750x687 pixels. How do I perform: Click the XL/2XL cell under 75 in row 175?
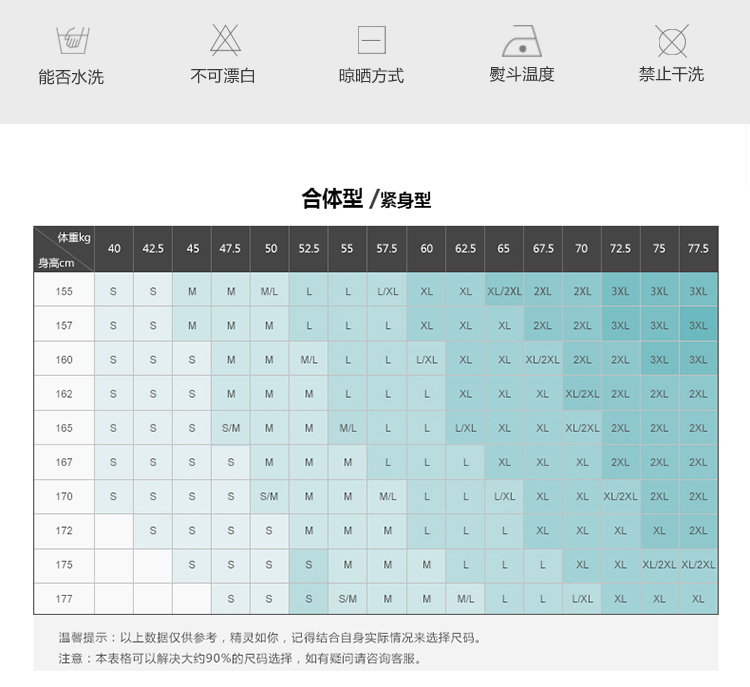[659, 565]
